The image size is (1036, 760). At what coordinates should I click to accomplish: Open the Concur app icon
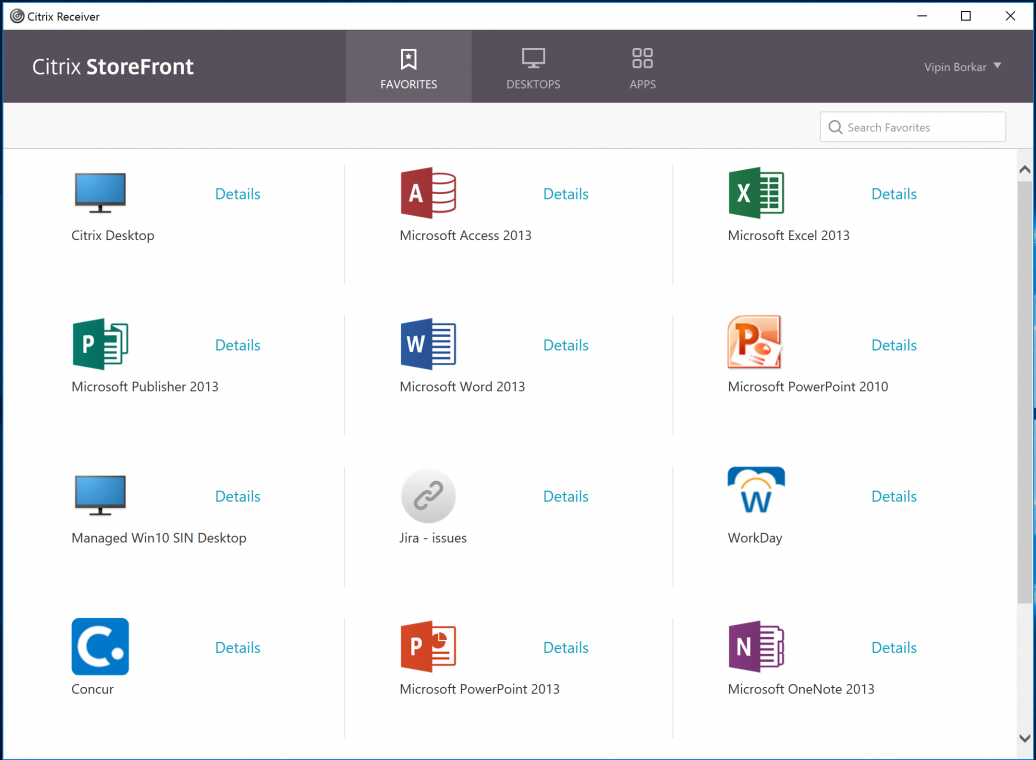100,646
